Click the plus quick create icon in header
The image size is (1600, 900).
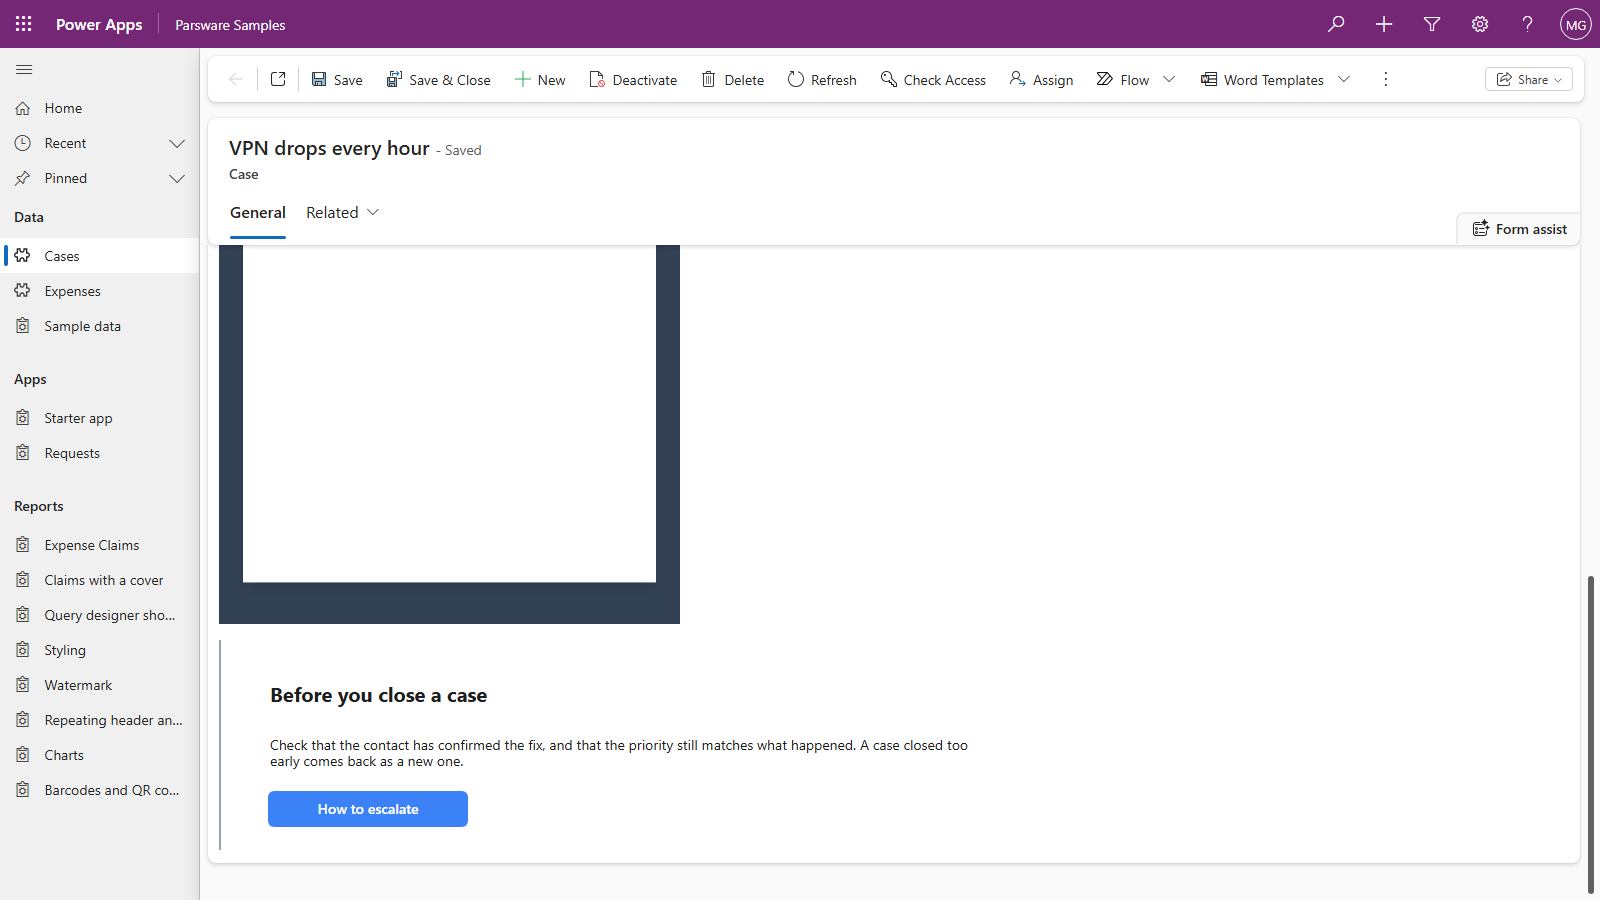click(1384, 24)
